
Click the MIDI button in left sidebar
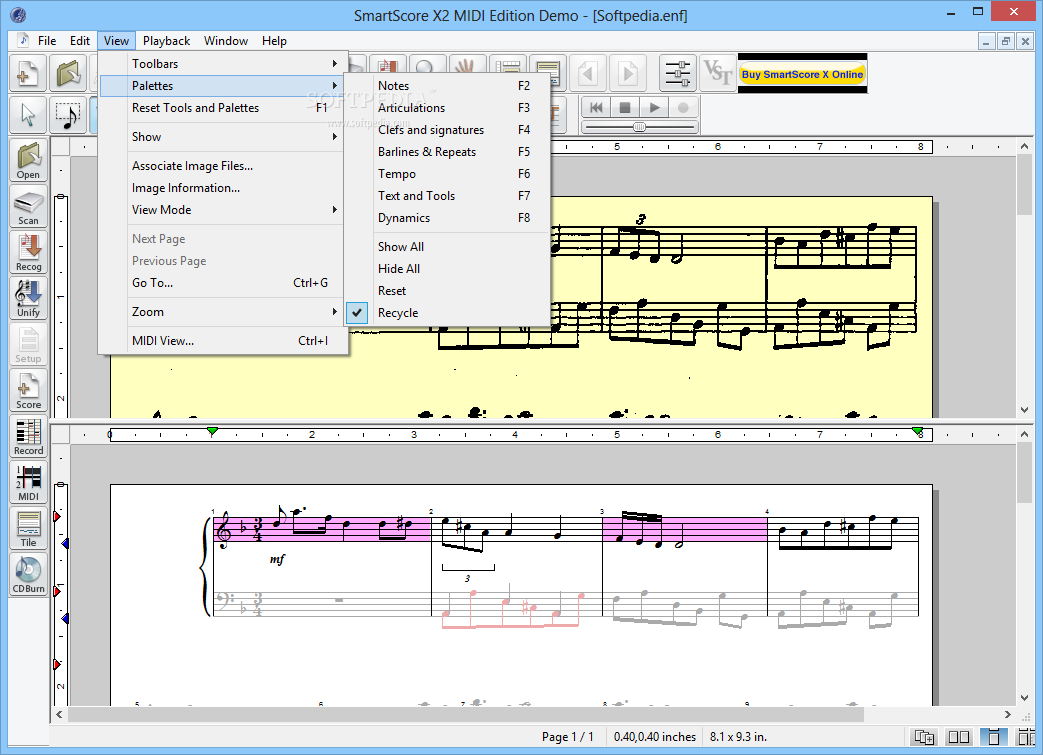click(x=28, y=482)
